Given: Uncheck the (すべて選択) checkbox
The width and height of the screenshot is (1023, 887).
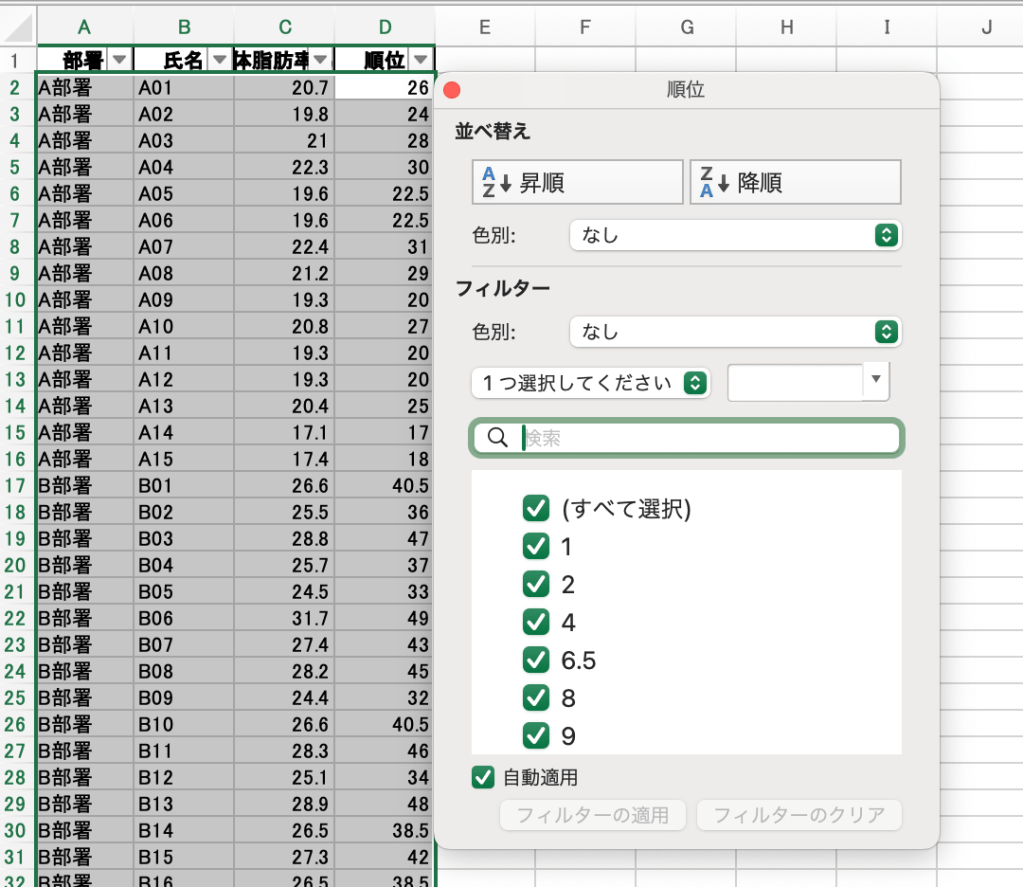Looking at the screenshot, I should point(536,508).
